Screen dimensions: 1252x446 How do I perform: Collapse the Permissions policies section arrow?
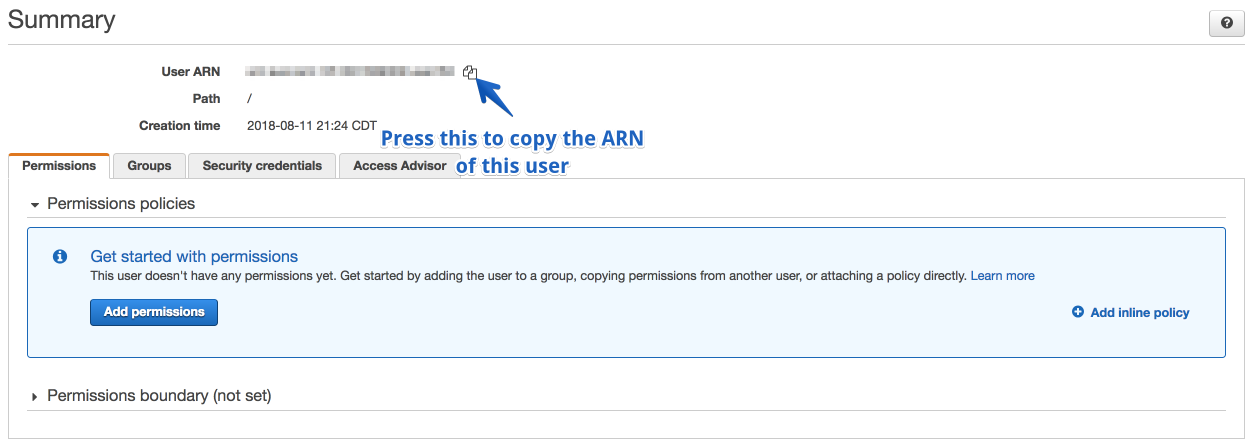point(35,204)
